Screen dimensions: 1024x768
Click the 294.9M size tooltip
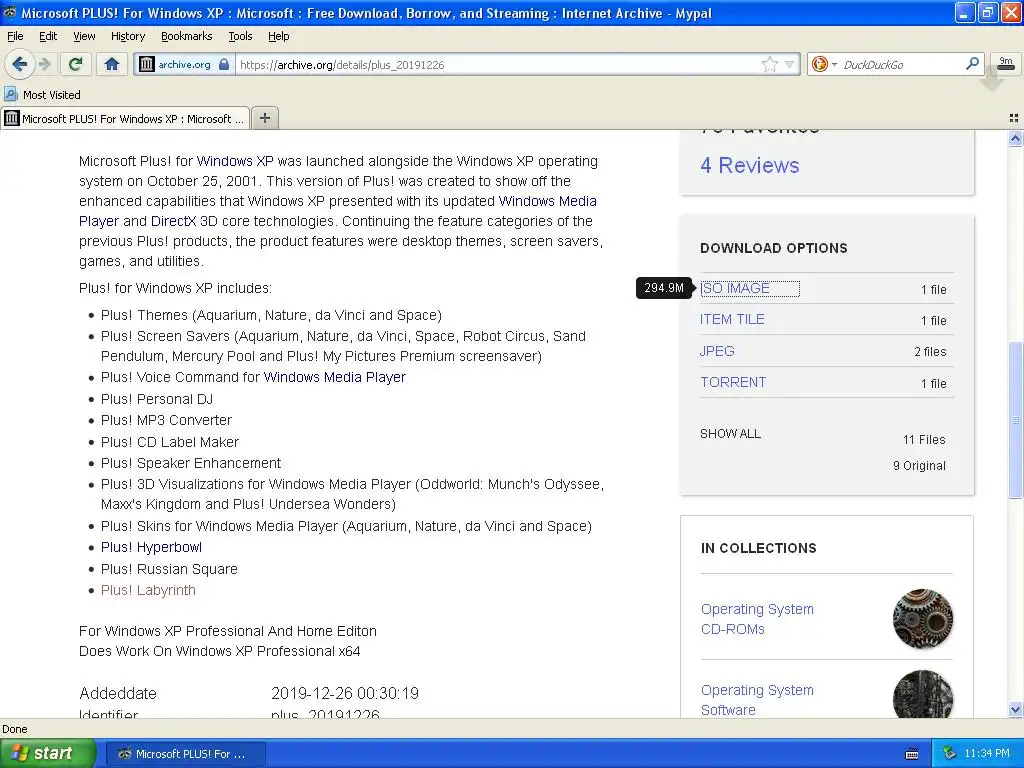[x=664, y=288]
